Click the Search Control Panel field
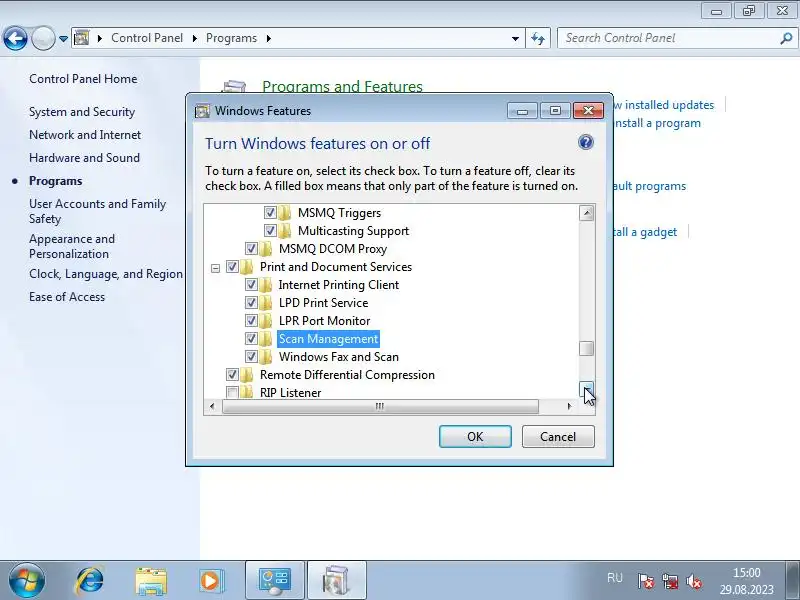Image resolution: width=800 pixels, height=600 pixels. click(x=670, y=38)
